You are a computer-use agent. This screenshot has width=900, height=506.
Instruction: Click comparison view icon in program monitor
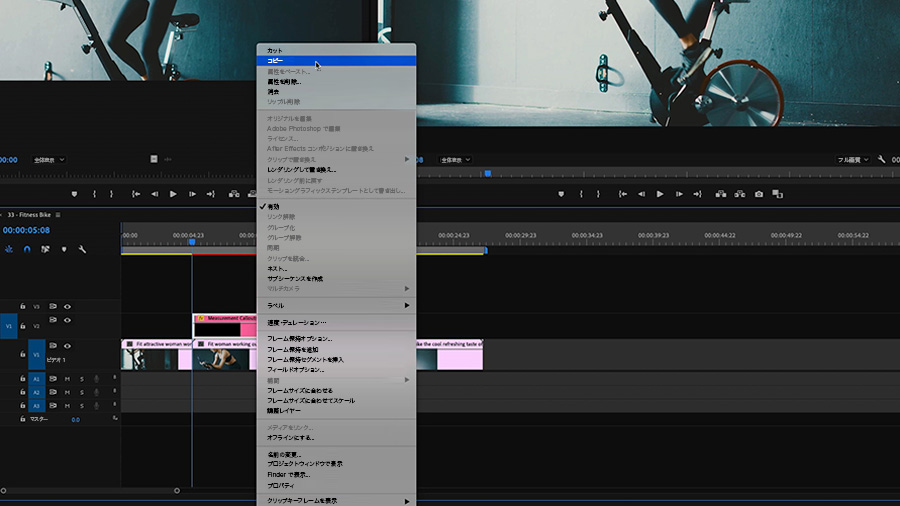(777, 194)
